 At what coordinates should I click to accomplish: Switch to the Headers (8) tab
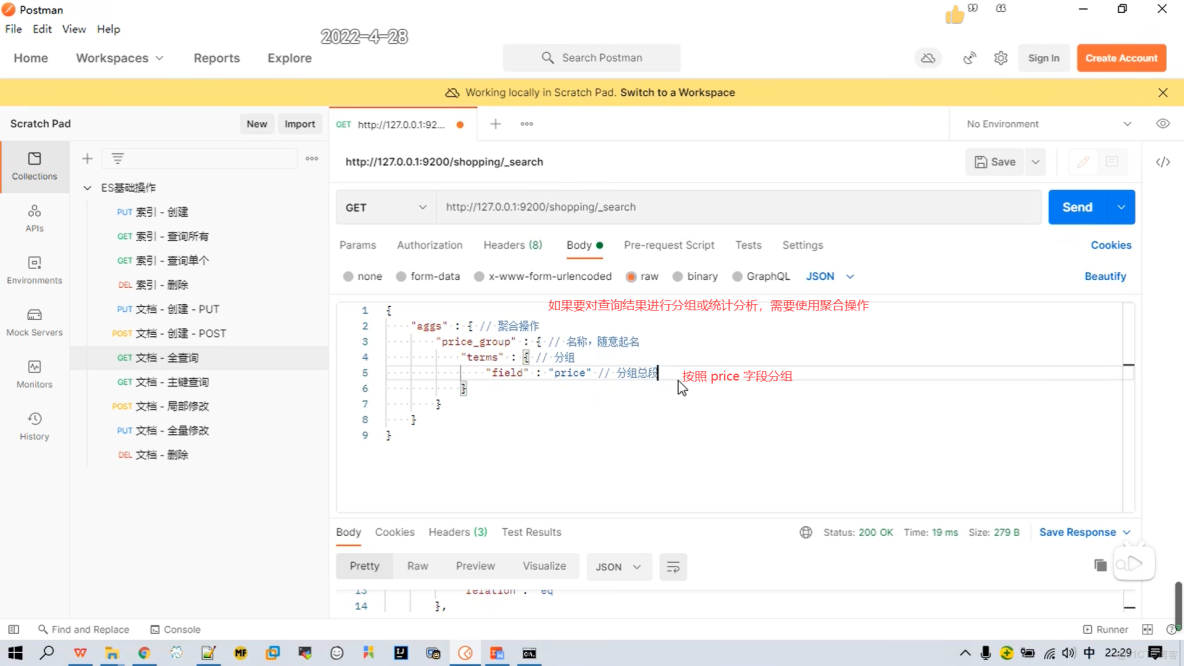pyautogui.click(x=512, y=245)
